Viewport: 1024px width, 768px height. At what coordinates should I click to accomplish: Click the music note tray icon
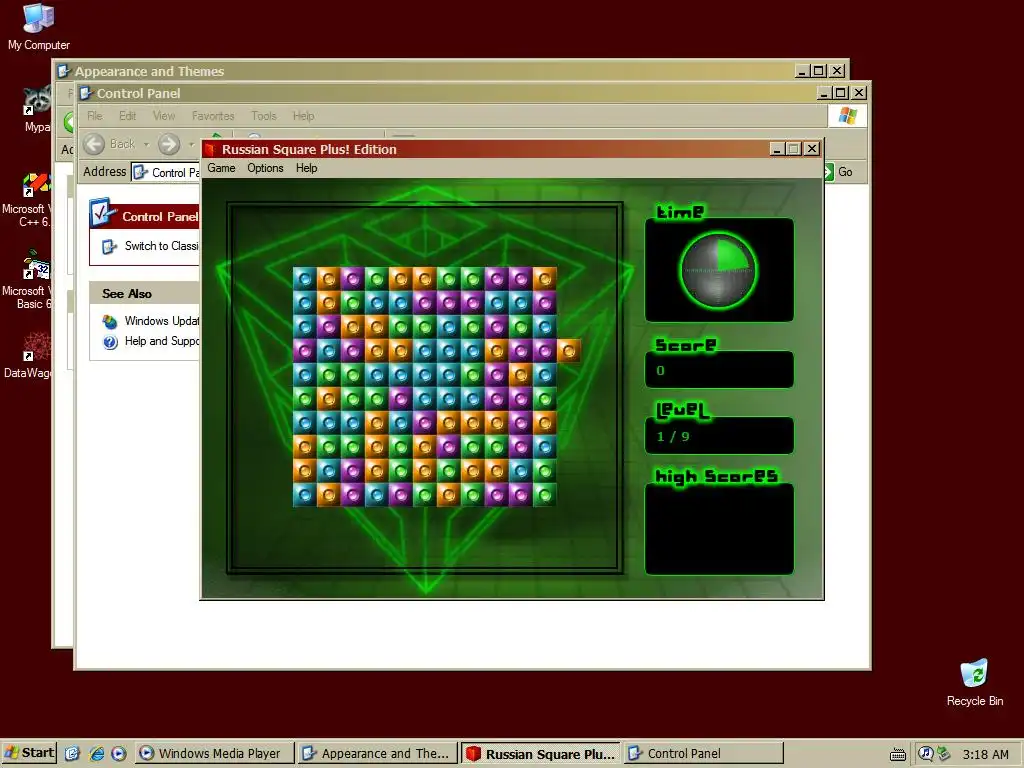(x=925, y=754)
